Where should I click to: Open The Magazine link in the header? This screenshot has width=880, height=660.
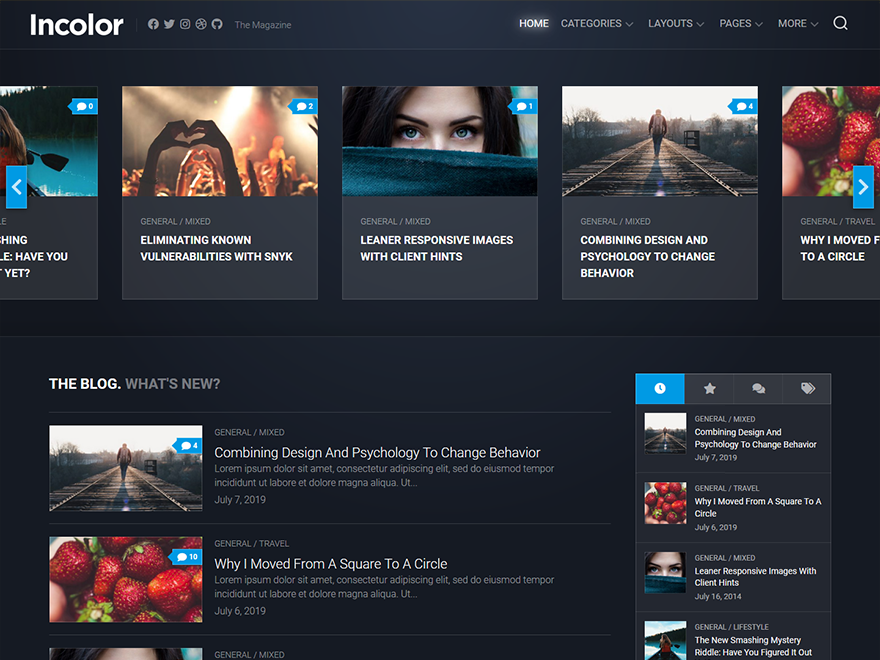coord(262,24)
